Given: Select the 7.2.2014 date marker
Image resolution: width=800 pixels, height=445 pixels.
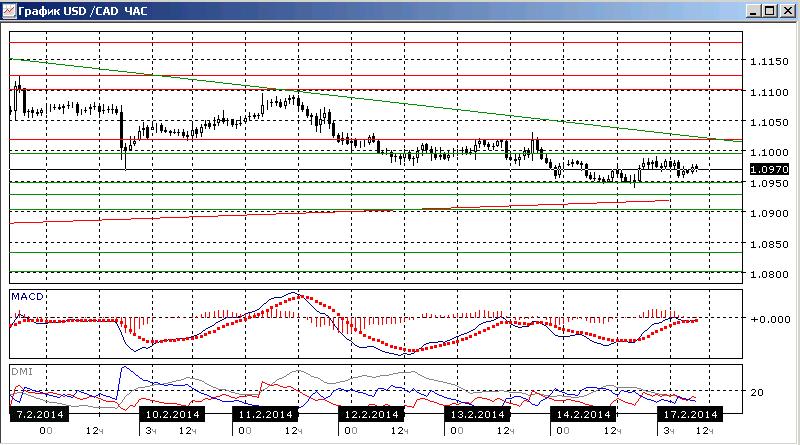Looking at the screenshot, I should pyautogui.click(x=40, y=414).
